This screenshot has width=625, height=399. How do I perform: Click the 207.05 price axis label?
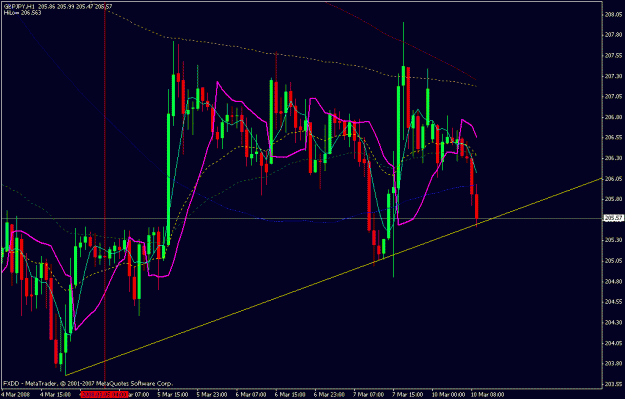(x=613, y=96)
